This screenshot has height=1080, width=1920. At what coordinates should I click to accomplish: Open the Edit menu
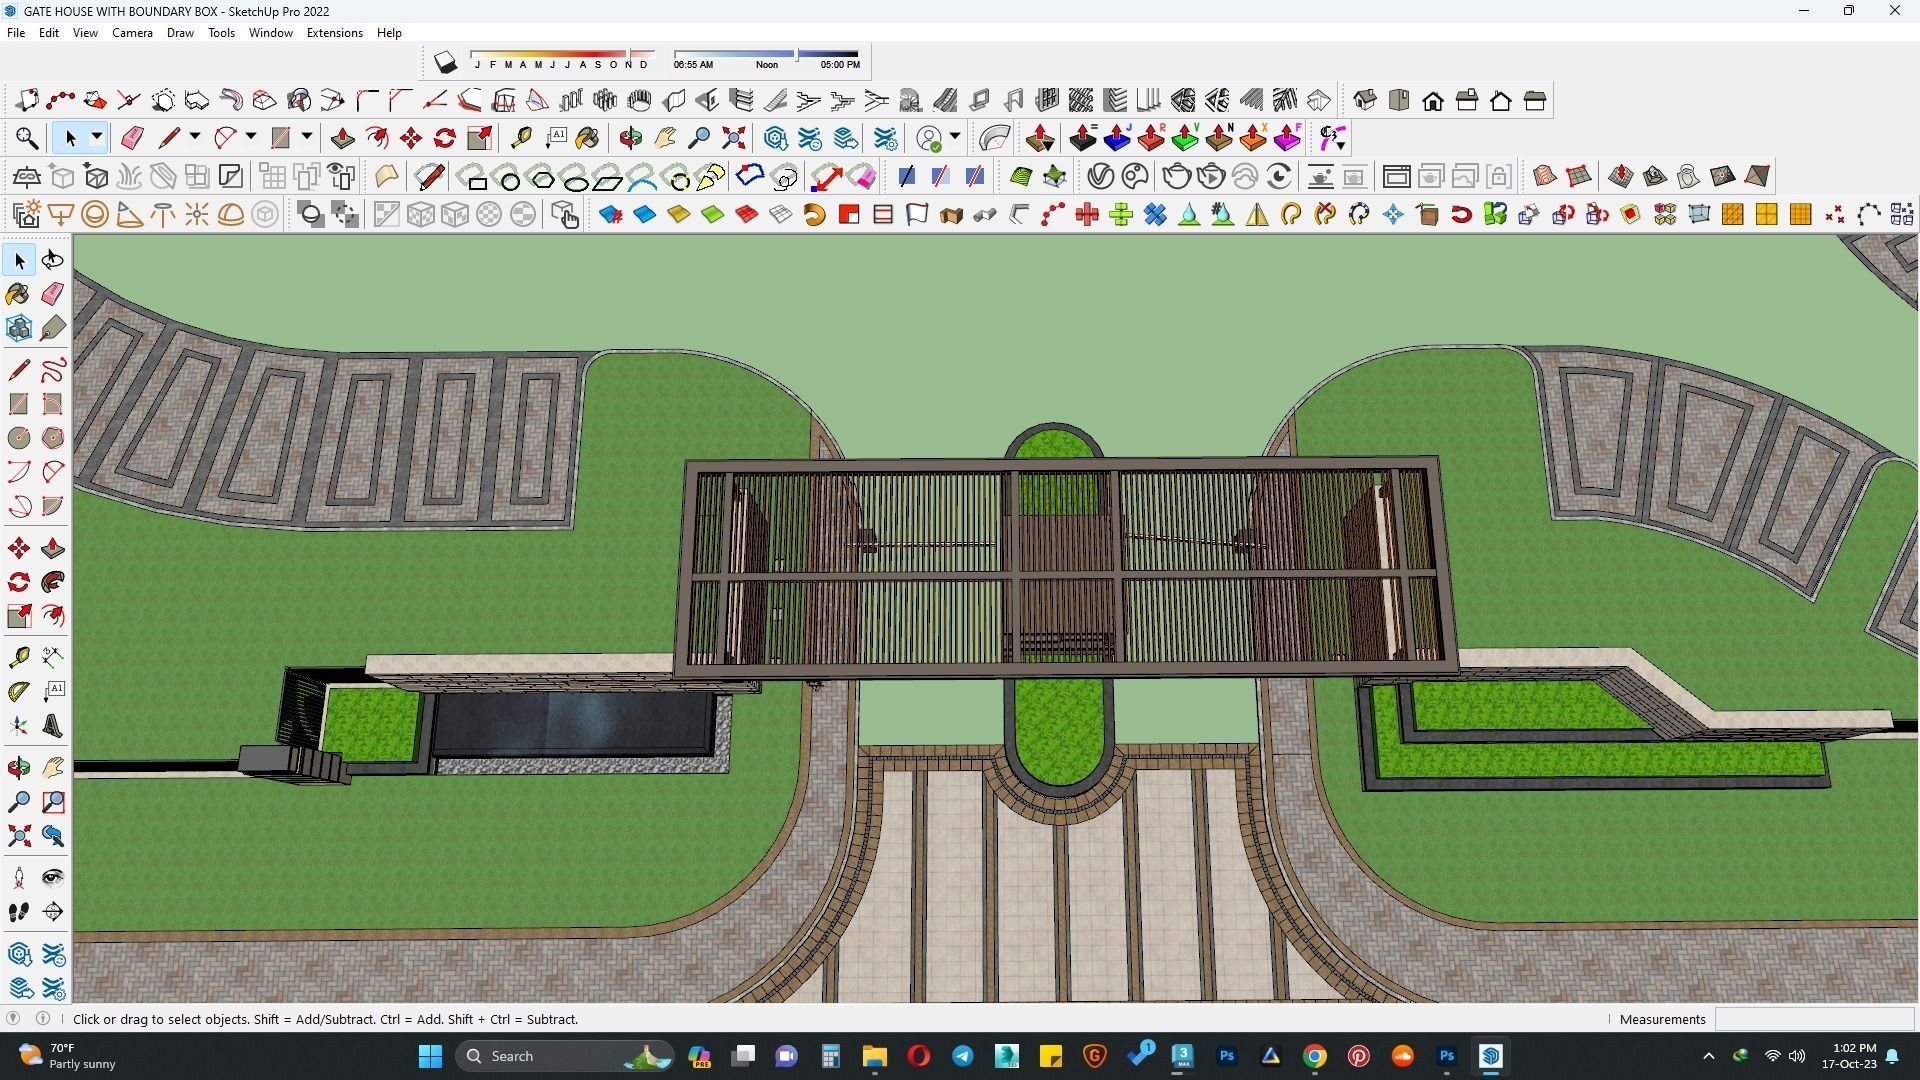pos(48,33)
